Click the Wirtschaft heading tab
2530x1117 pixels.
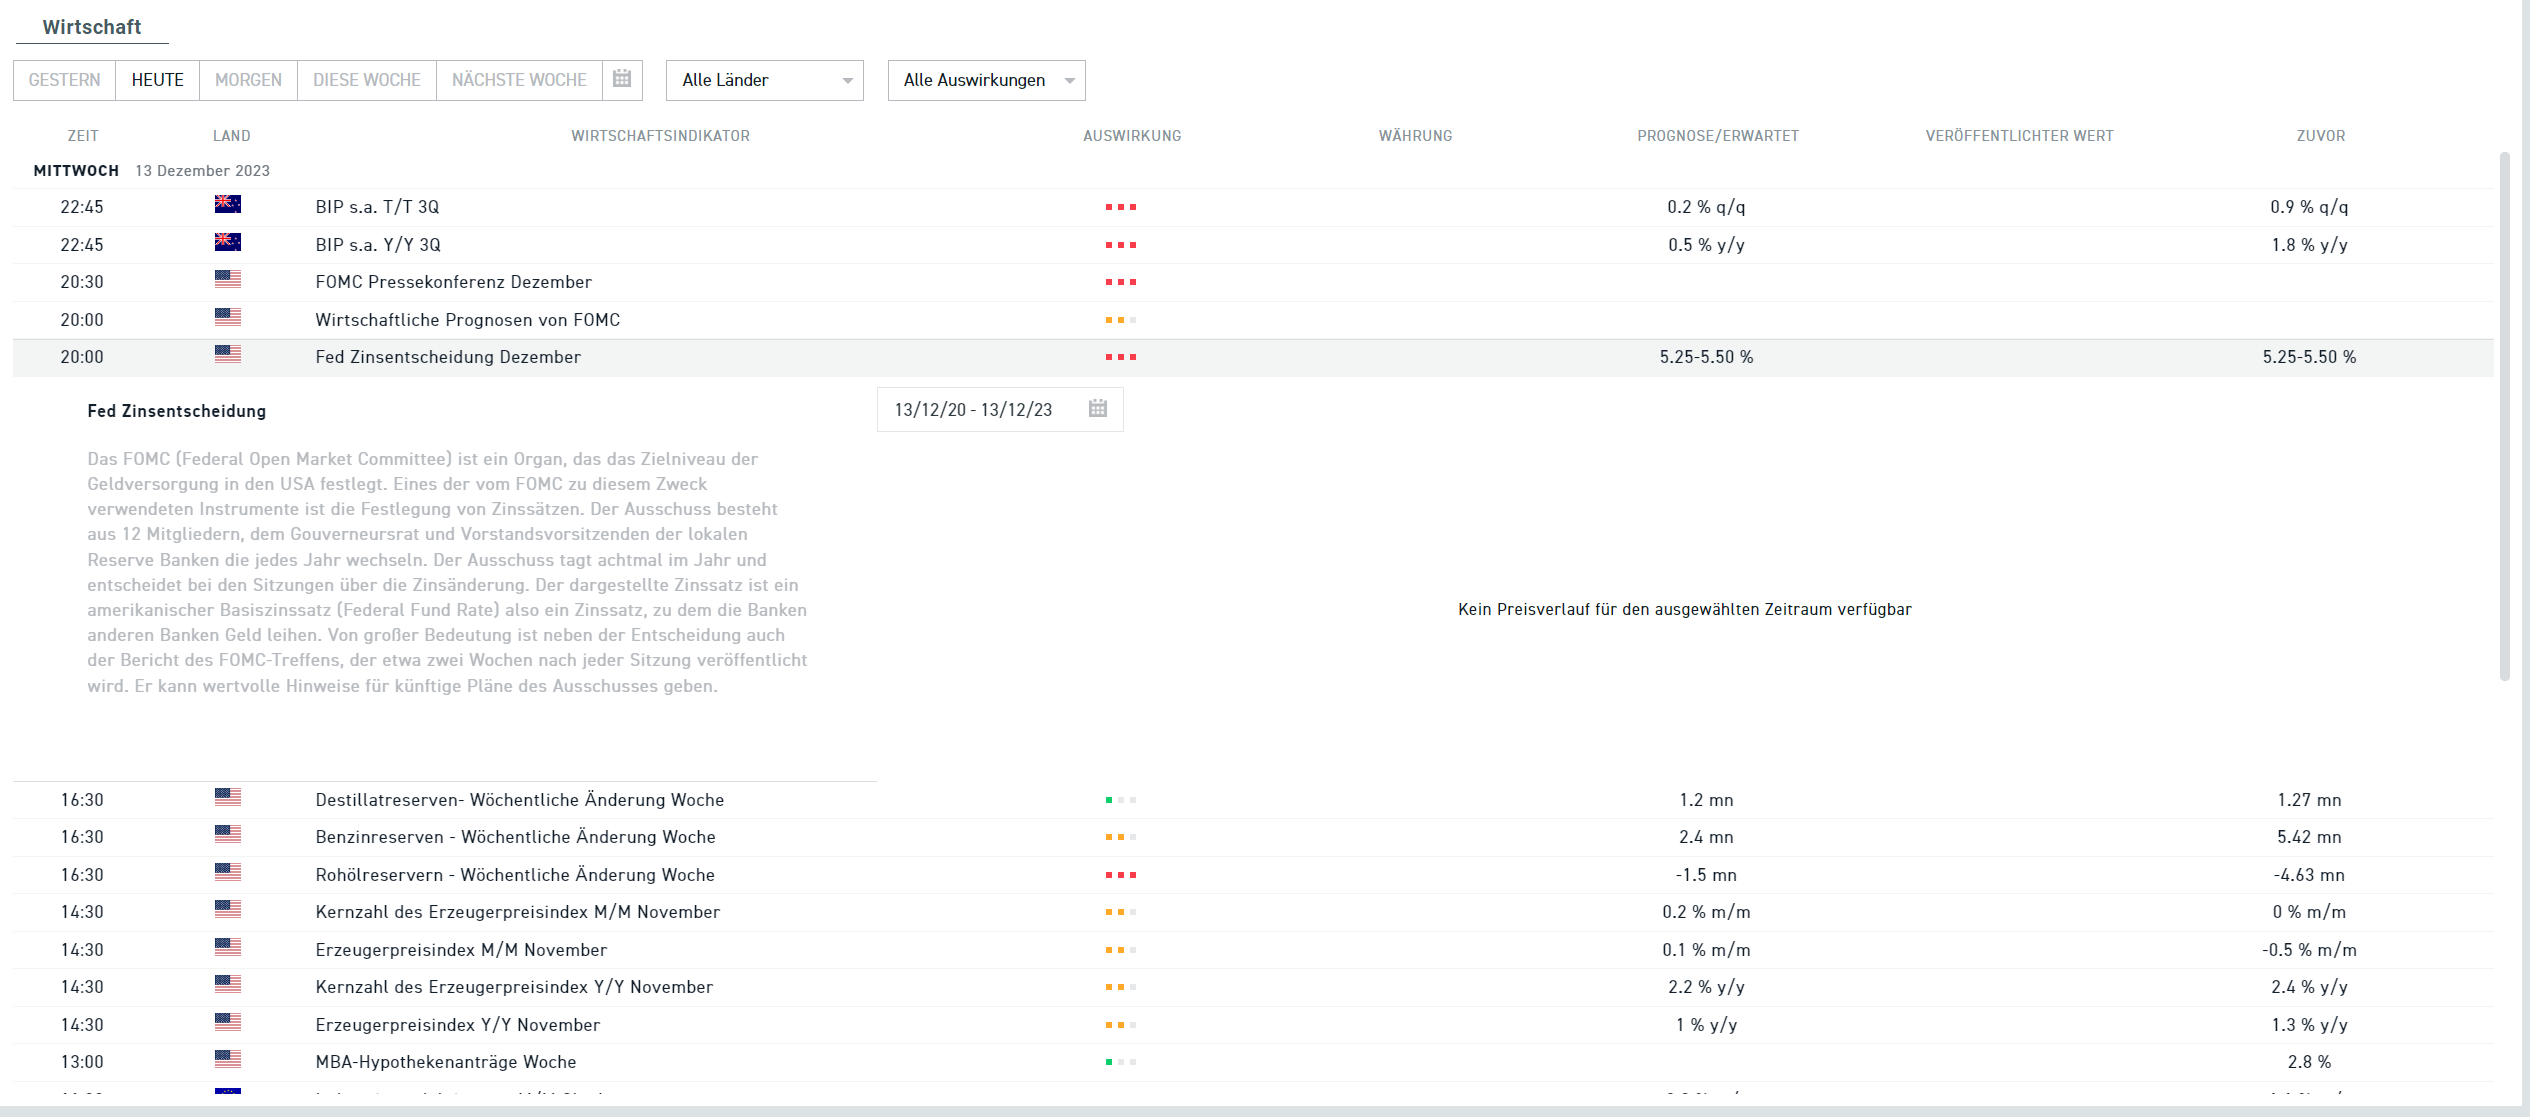[92, 27]
